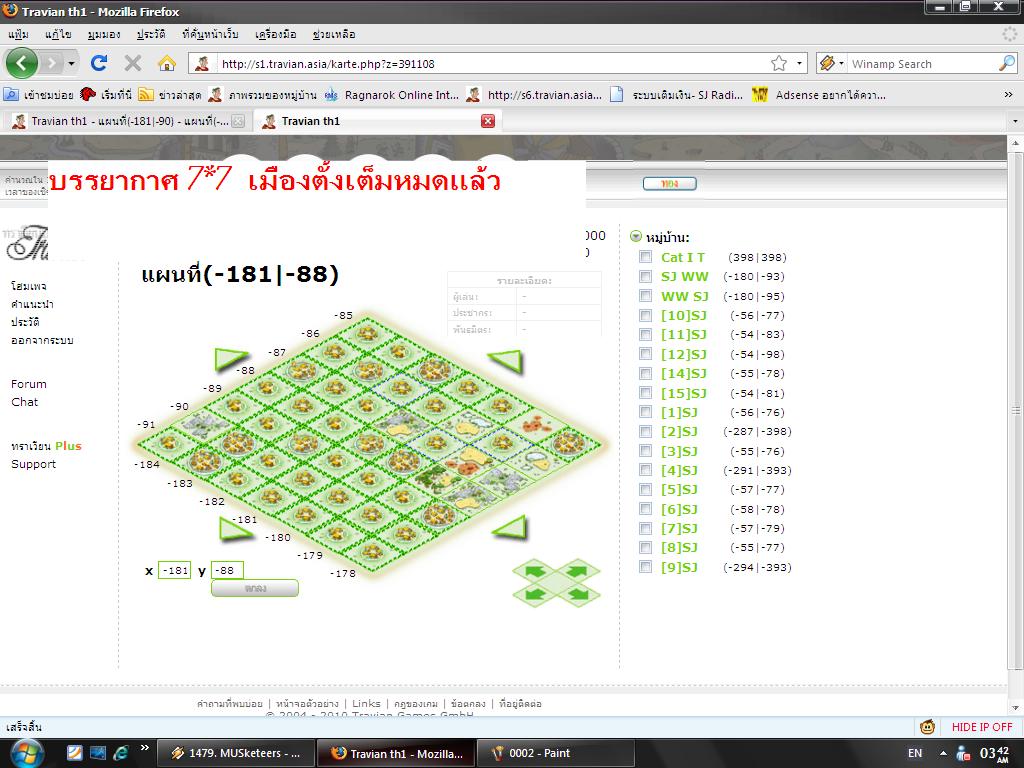Screen dimensions: 1024x768
Task: Click the Reload page icon
Action: (x=99, y=63)
